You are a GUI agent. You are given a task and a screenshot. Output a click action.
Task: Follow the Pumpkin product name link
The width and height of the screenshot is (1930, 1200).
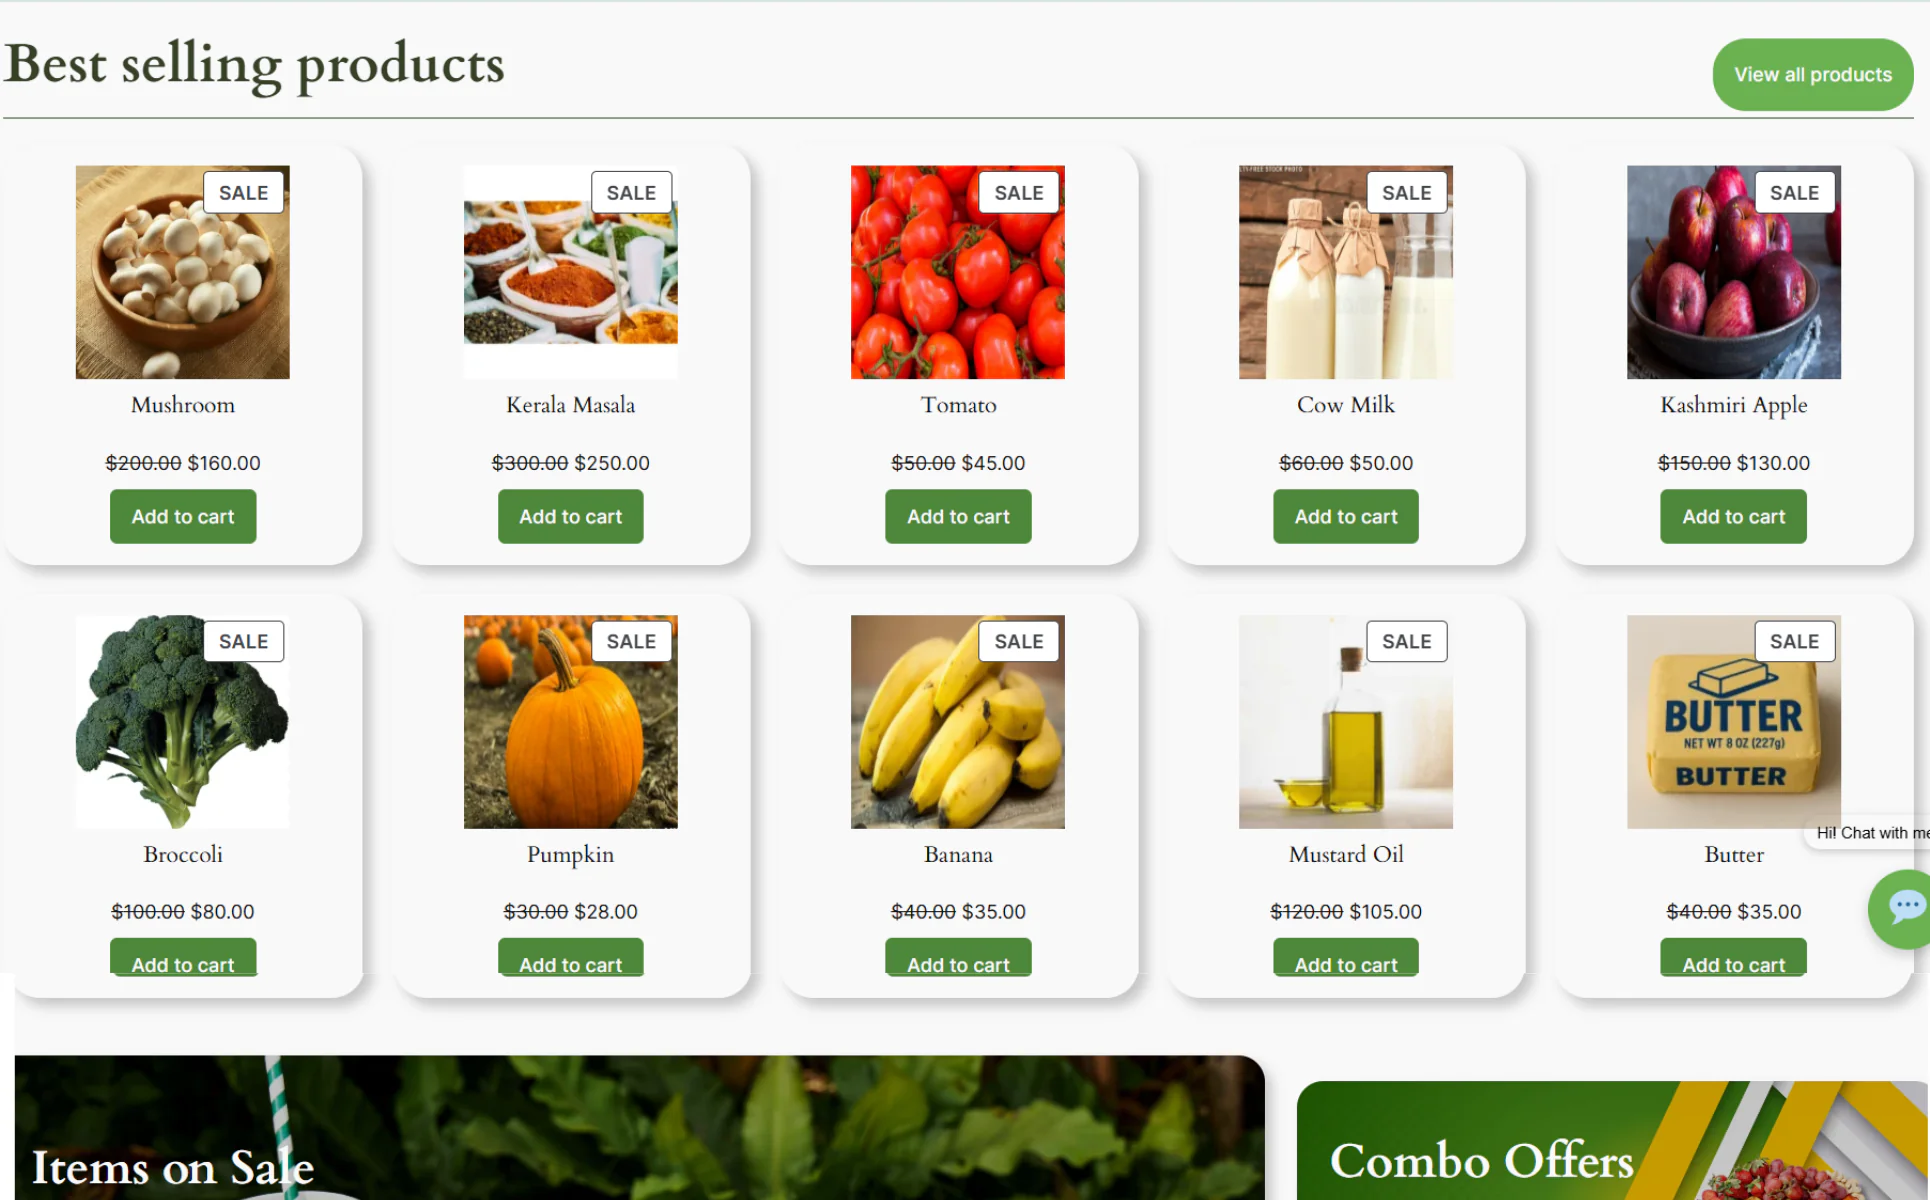570,855
